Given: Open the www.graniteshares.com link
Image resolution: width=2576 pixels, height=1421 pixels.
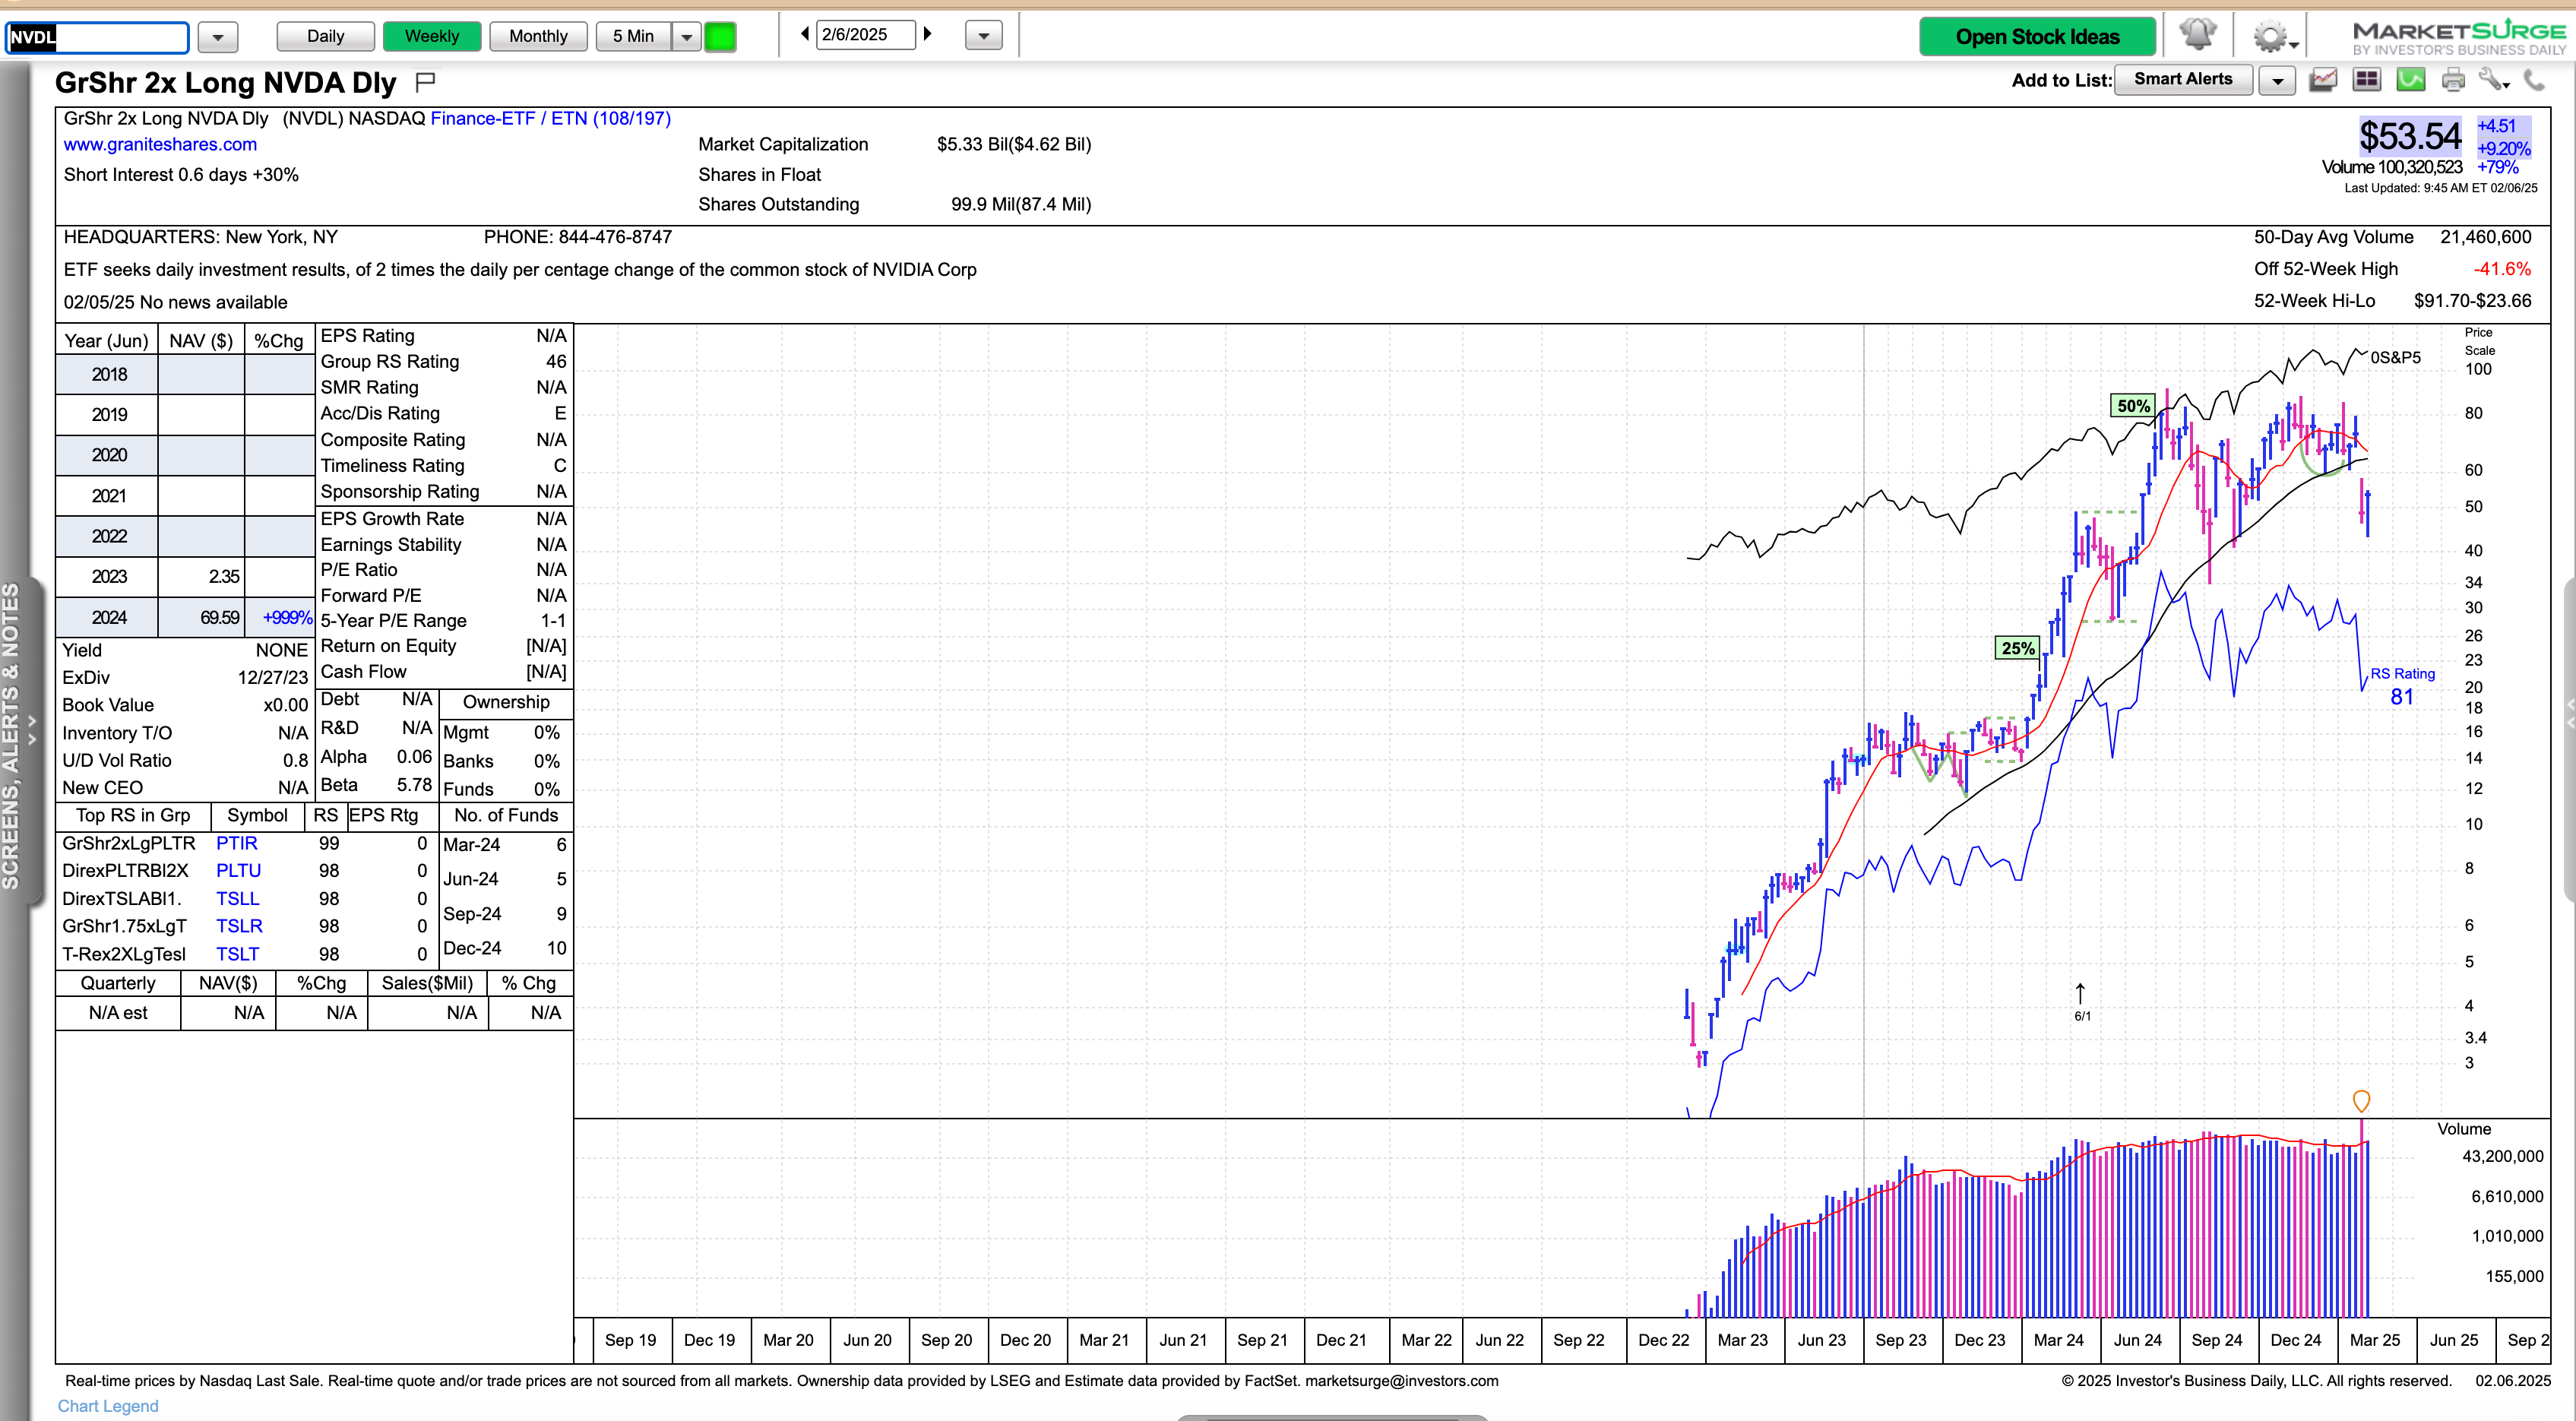Looking at the screenshot, I should click(x=160, y=144).
